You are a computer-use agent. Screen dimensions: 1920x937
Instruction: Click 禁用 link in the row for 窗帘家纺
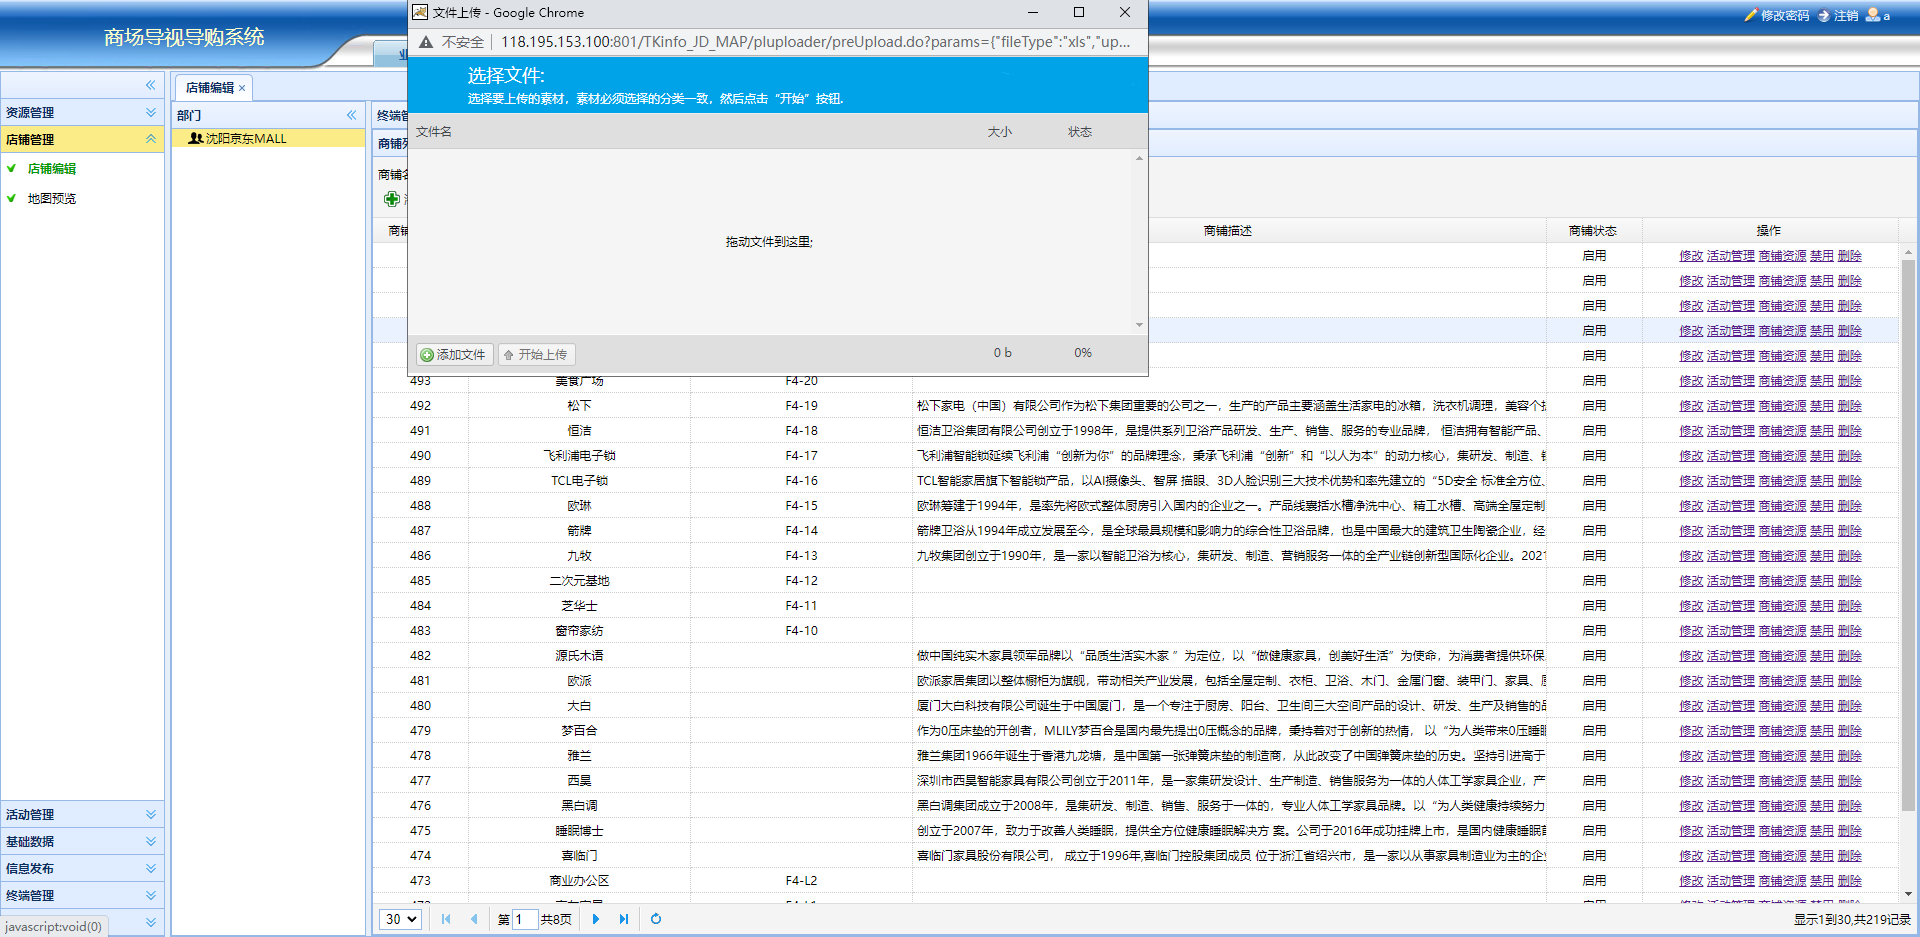(1822, 631)
